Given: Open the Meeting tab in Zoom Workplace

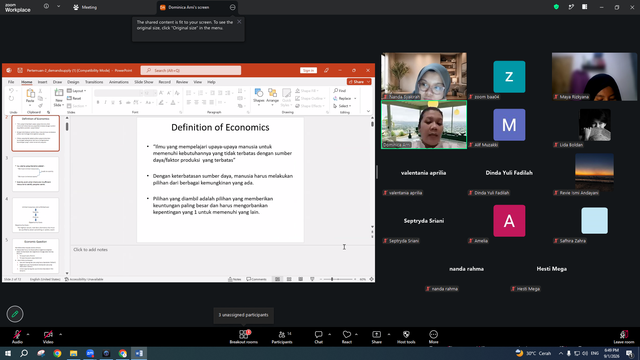Looking at the screenshot, I should point(85,7).
